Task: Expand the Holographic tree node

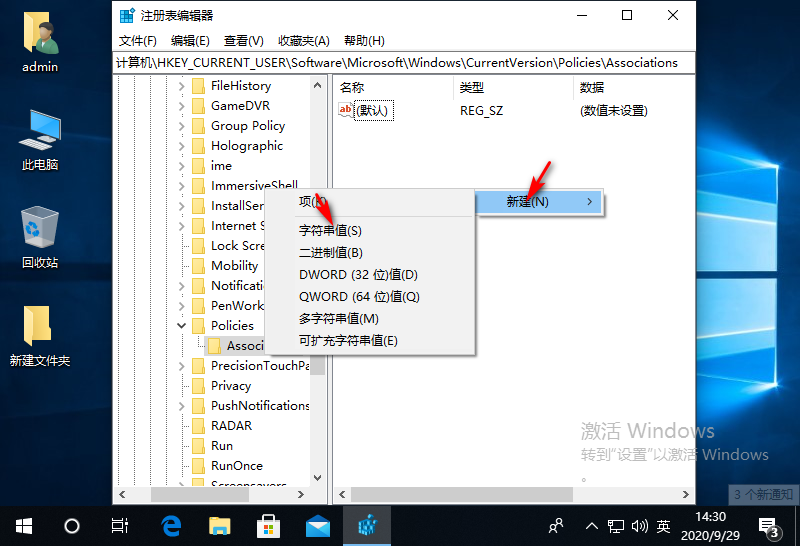Action: pos(182,146)
